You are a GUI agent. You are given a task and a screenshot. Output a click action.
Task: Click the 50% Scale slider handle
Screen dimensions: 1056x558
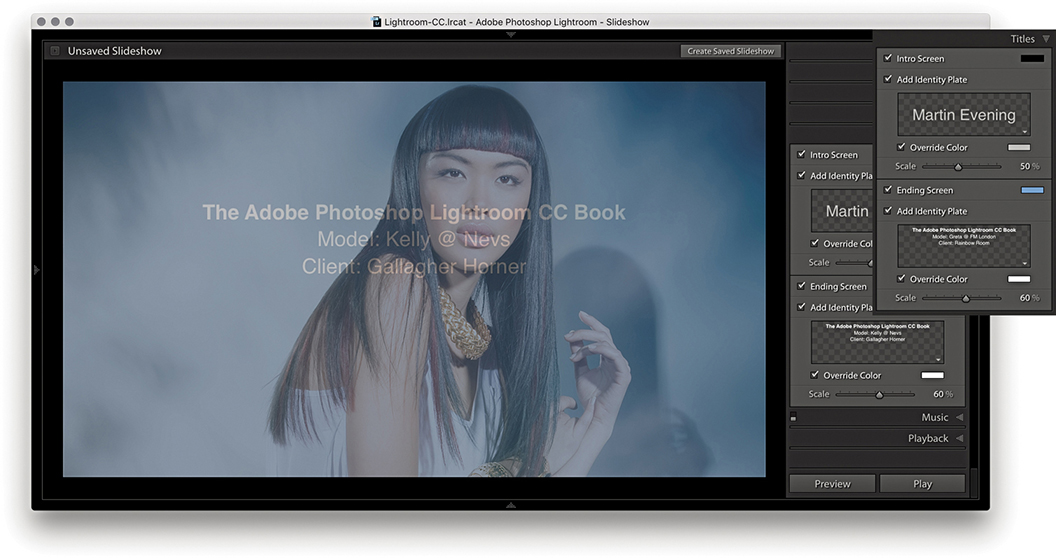pos(958,167)
